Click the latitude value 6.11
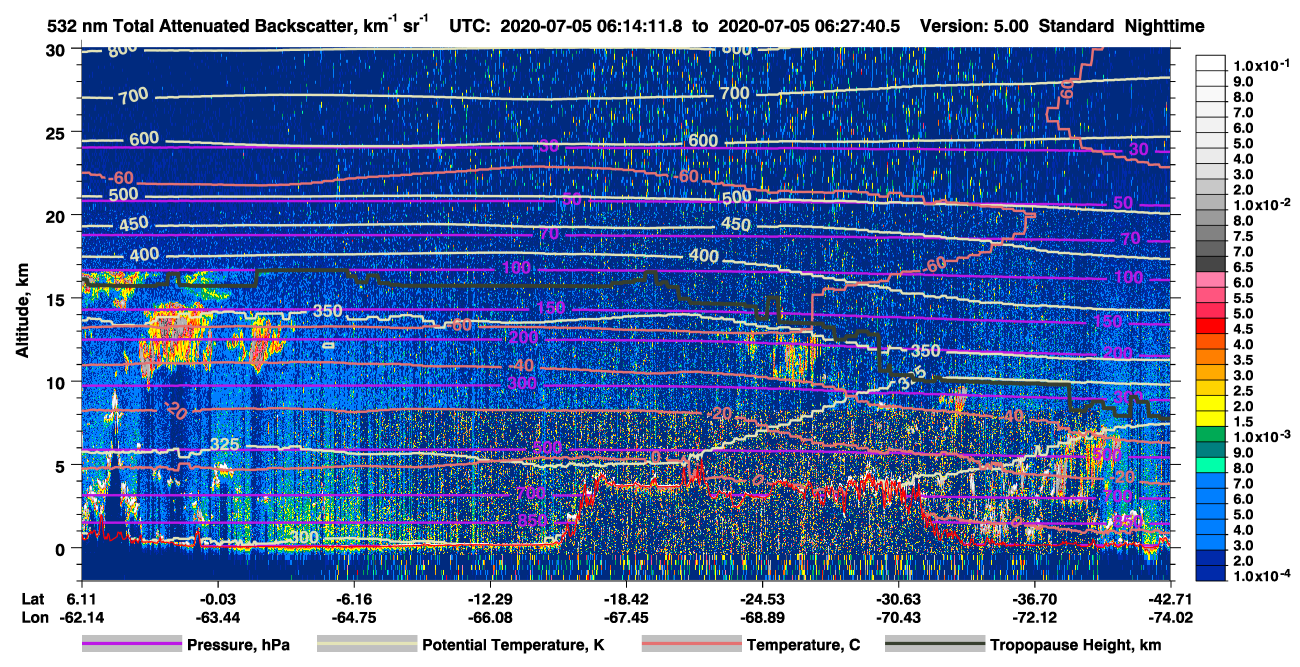 point(82,599)
